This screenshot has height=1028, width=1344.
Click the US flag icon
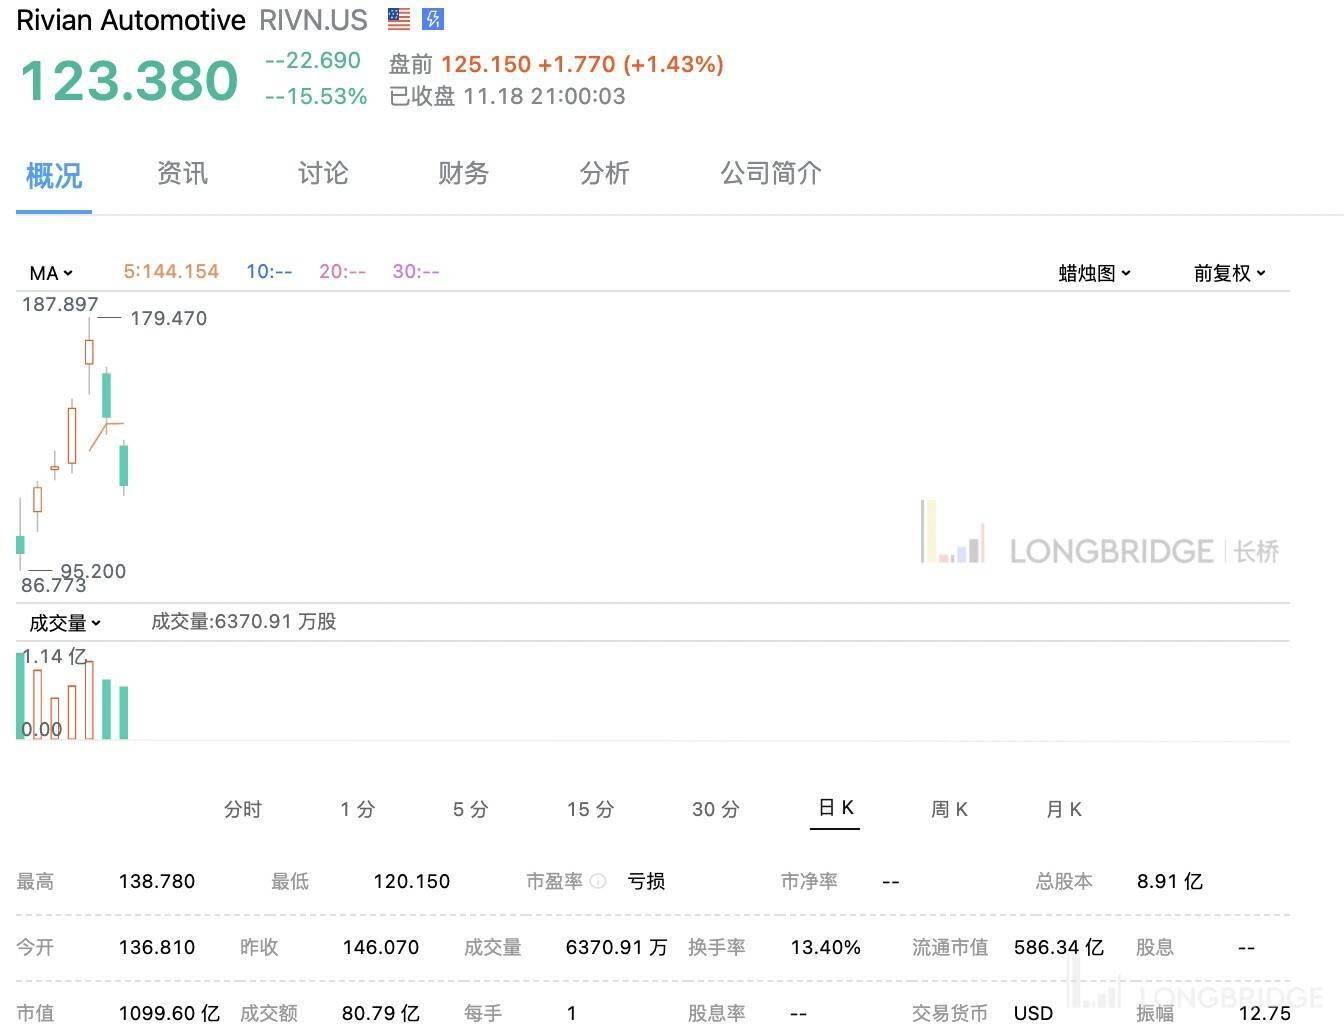click(399, 19)
